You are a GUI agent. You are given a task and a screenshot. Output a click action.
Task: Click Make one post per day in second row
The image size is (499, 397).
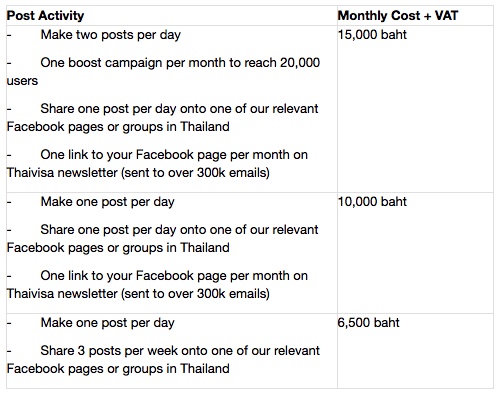coord(107,202)
